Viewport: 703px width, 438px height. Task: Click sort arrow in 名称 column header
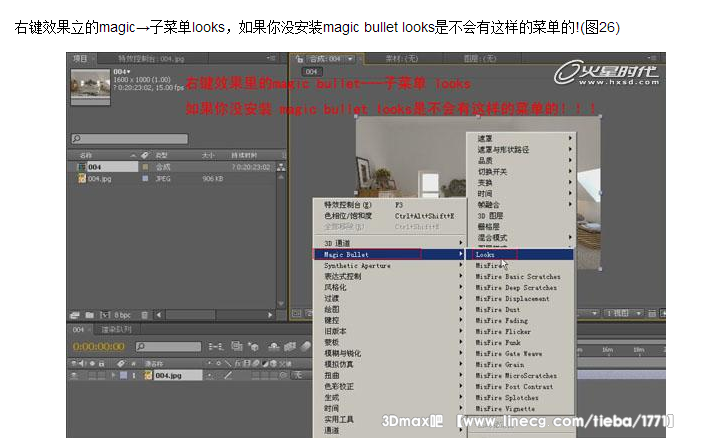tap(133, 155)
